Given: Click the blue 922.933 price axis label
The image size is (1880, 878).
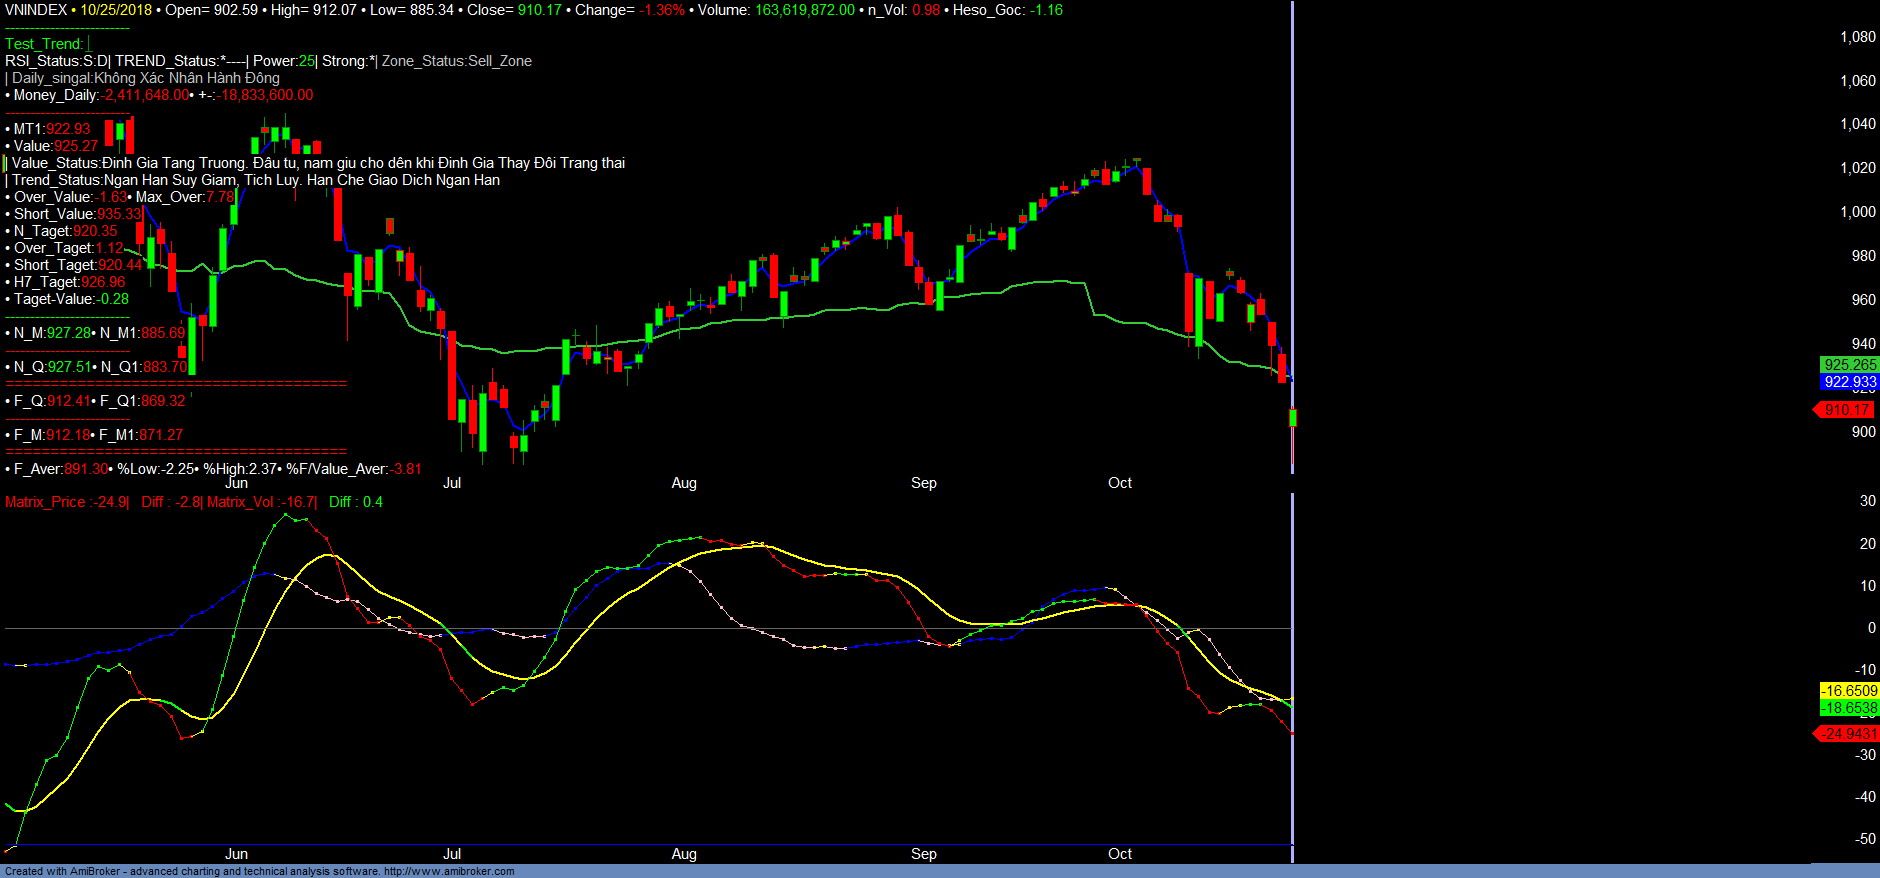Looking at the screenshot, I should coord(1849,382).
